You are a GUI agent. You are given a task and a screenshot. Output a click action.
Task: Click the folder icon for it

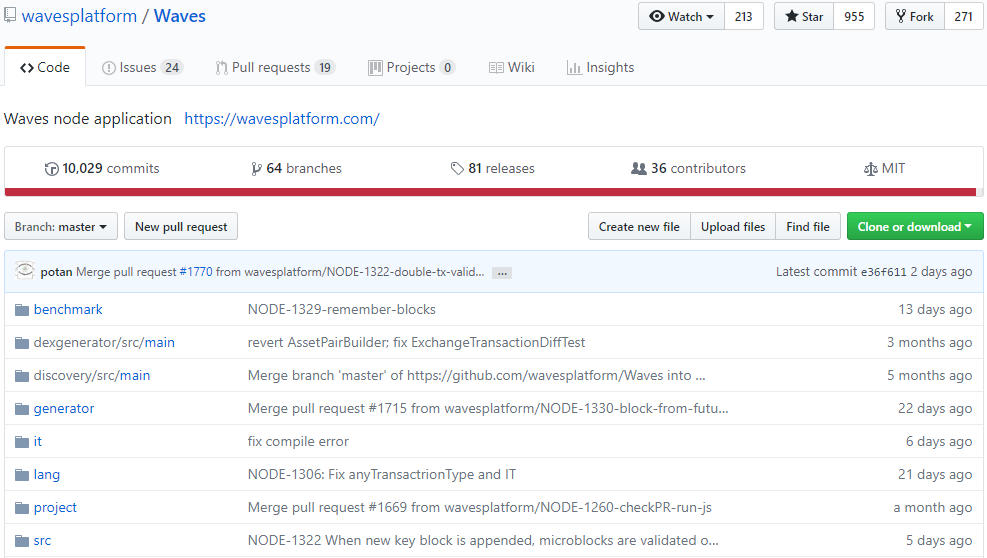coord(22,441)
